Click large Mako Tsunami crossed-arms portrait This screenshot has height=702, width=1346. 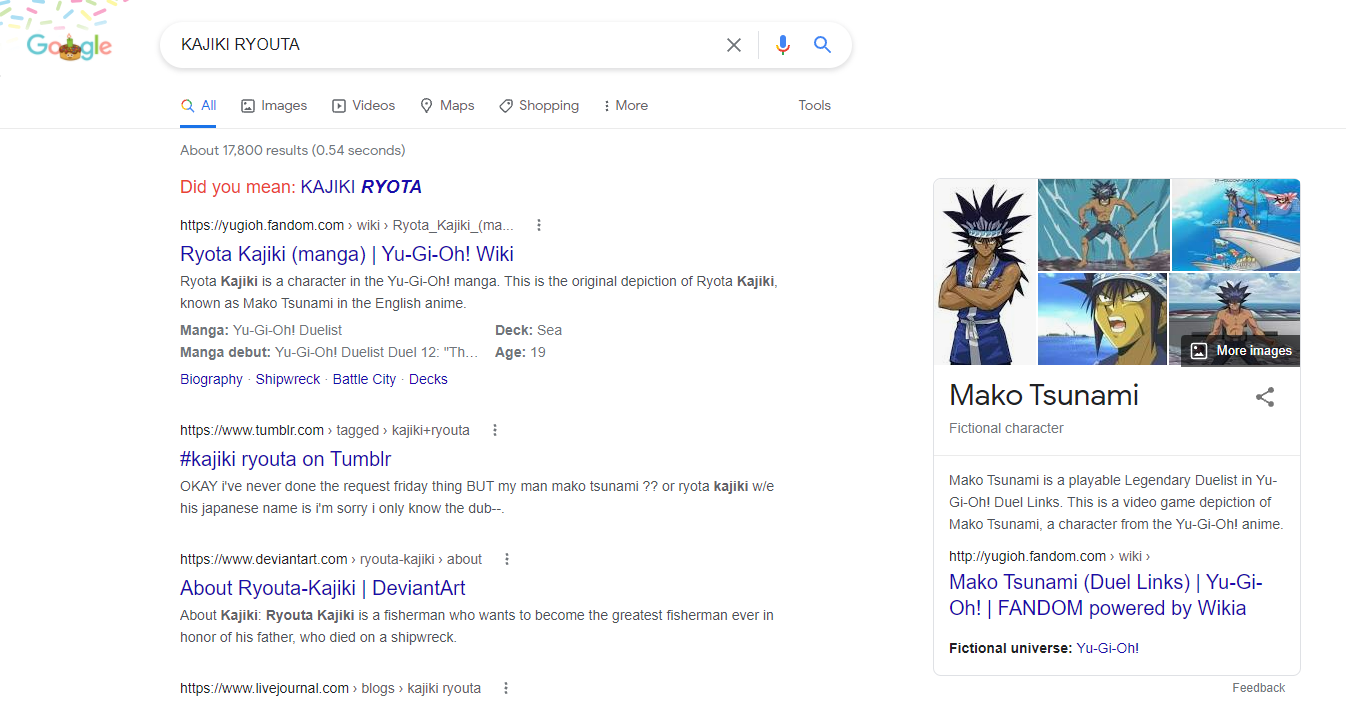985,272
